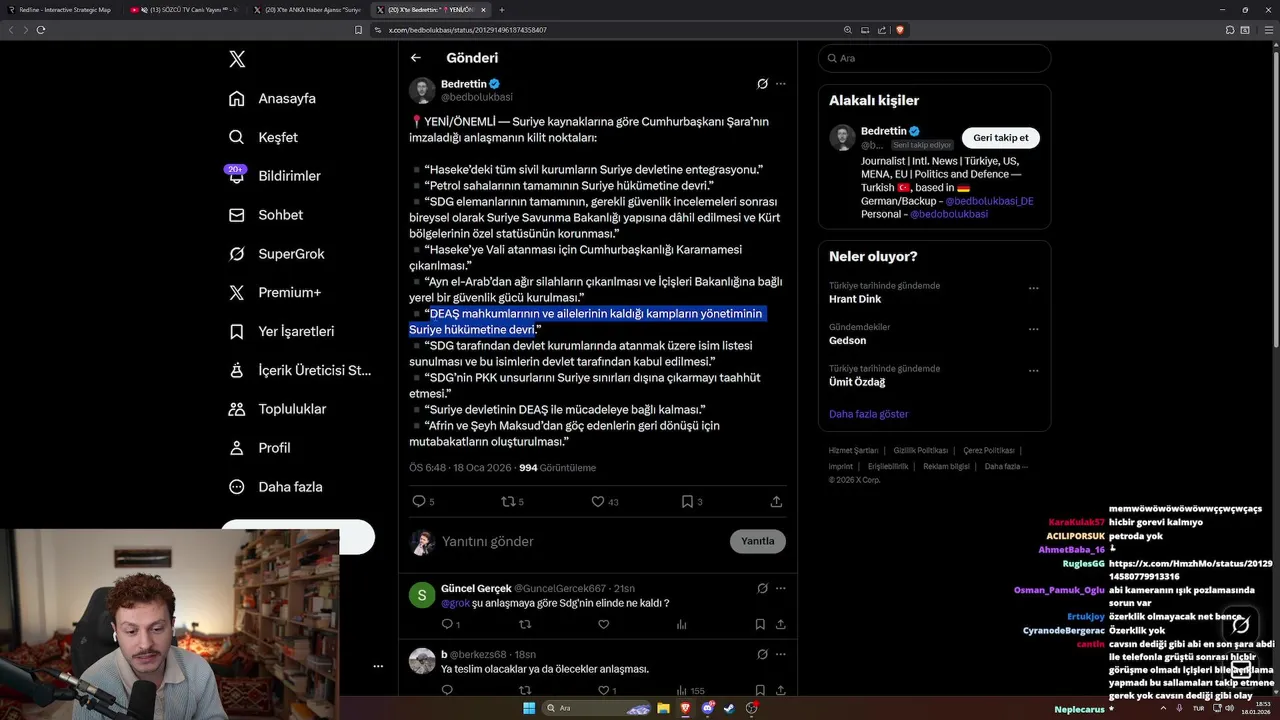Repost the main post
This screenshot has width=1280, height=720.
click(x=508, y=501)
